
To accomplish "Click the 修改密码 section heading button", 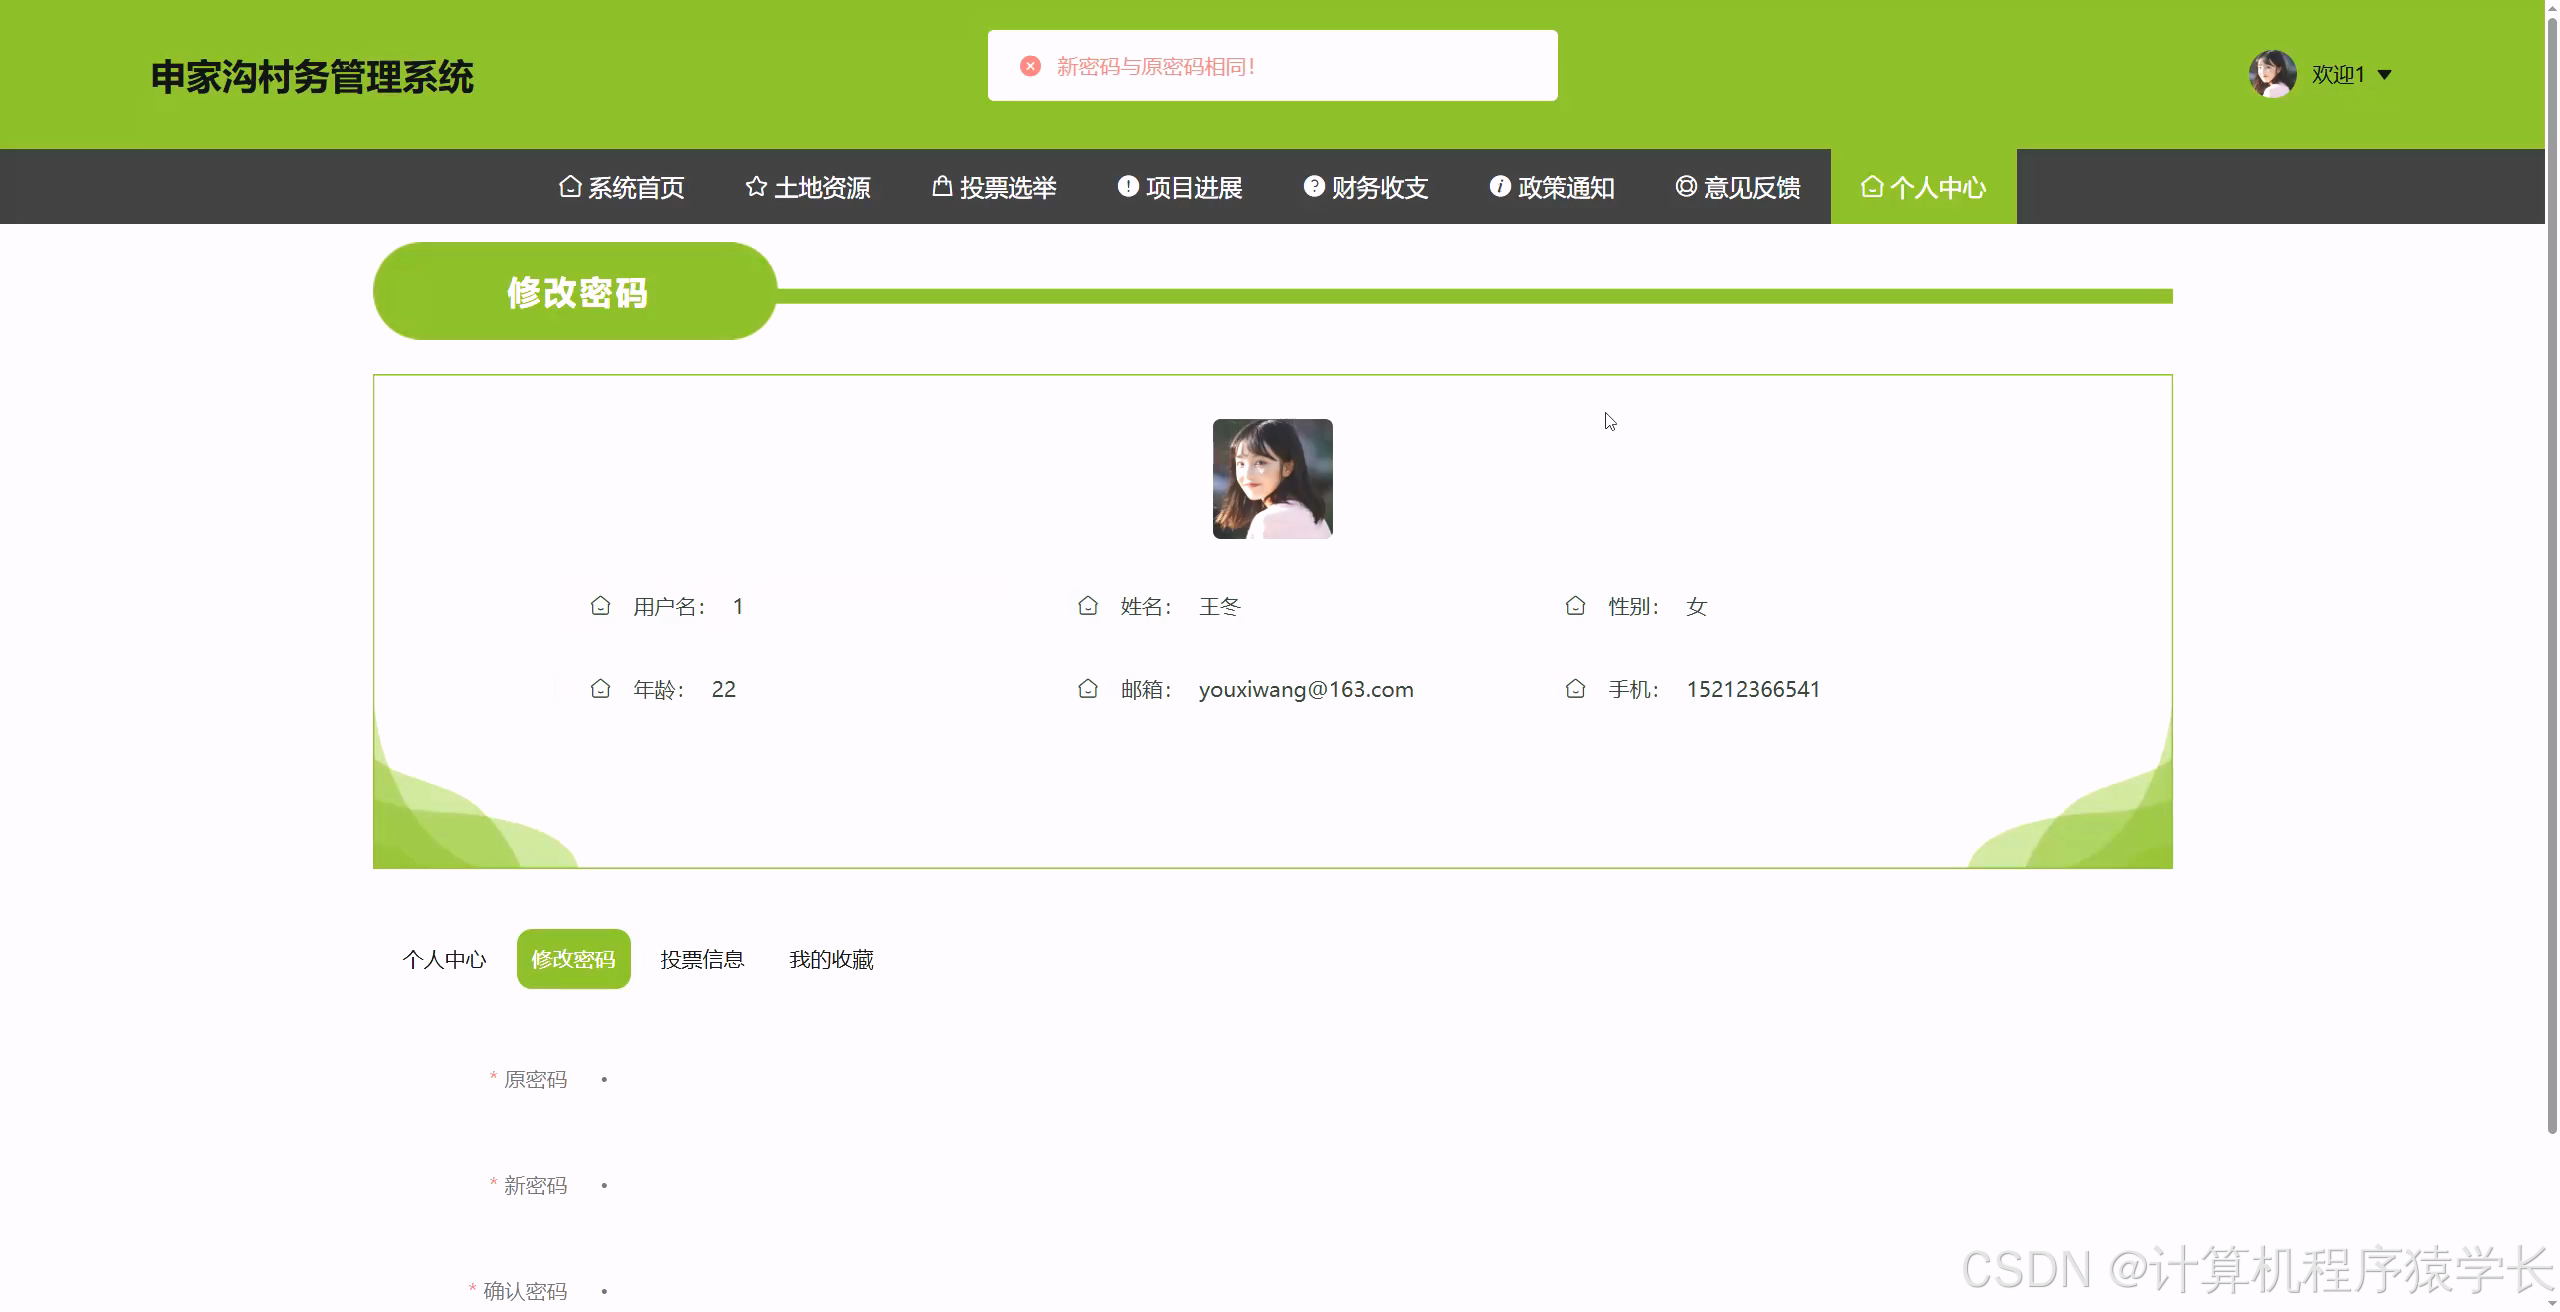I will click(x=576, y=291).
